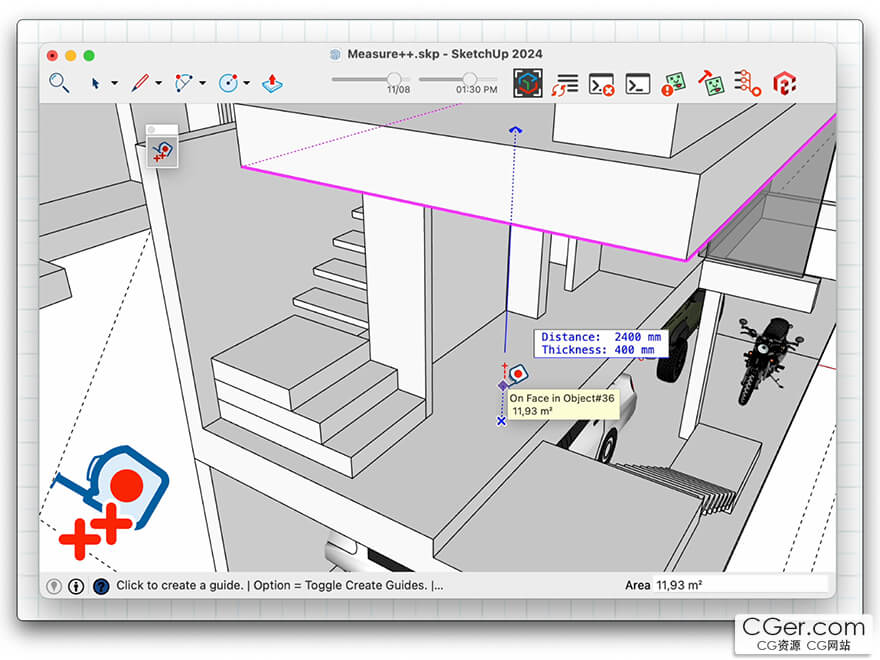Open dropdown arrow next to Select tool
880x660 pixels.
click(x=114, y=84)
